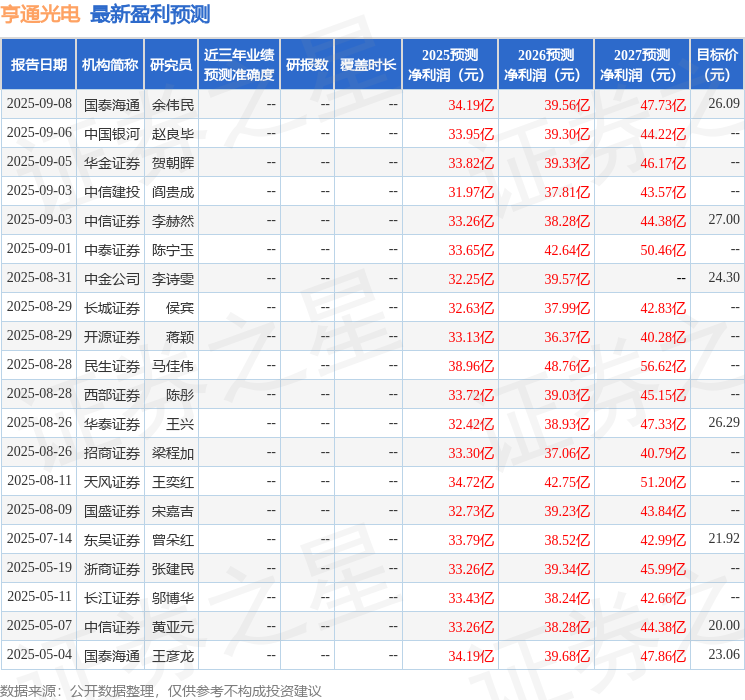Select 西部证券 institution cell
The image size is (745, 700).
(112, 395)
